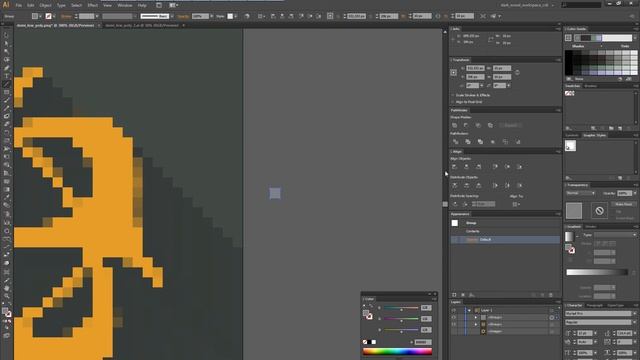Screen dimensions: 640x360
Task: Select the Type tool in toolbar
Action: [x=7, y=76]
